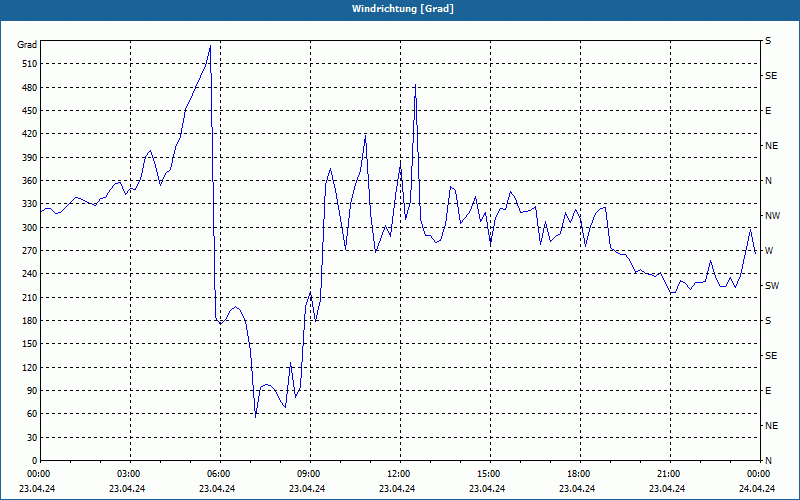Click the 00:00 label above 24.04.24
Viewport: 800px width, 500px height.
(x=758, y=474)
